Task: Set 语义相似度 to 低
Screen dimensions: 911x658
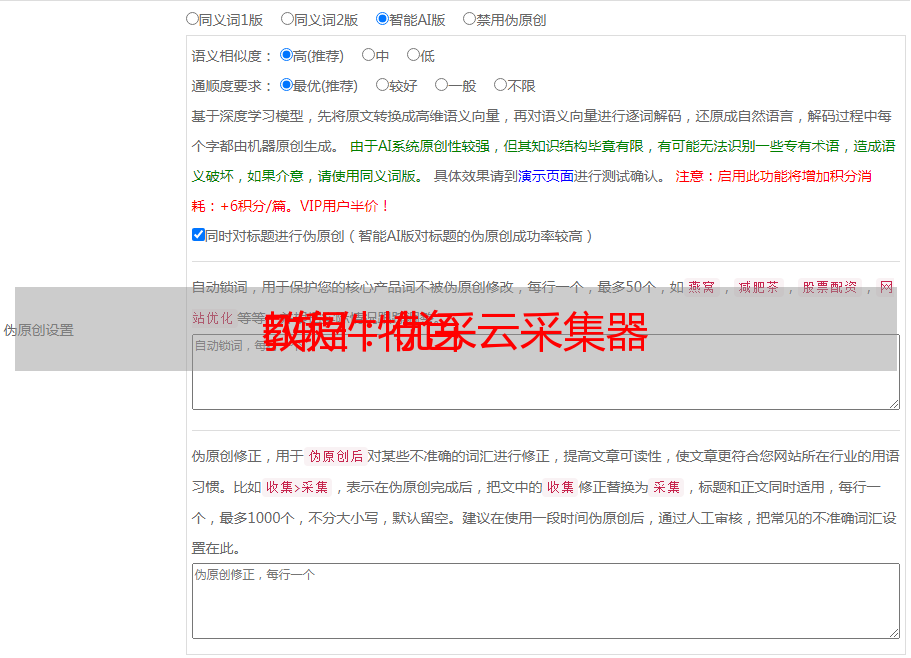Action: (x=413, y=56)
